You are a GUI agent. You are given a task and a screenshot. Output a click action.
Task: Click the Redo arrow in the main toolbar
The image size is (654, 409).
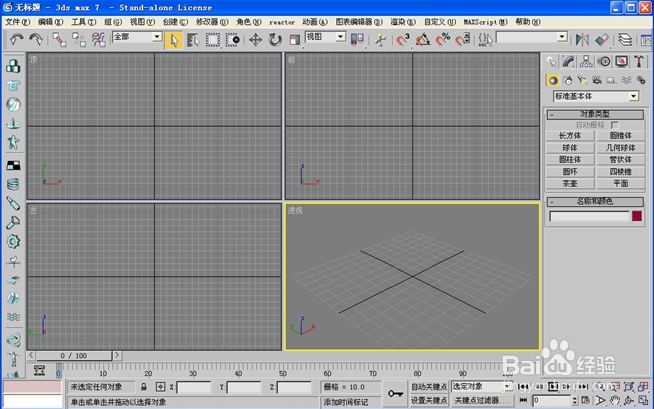36,40
